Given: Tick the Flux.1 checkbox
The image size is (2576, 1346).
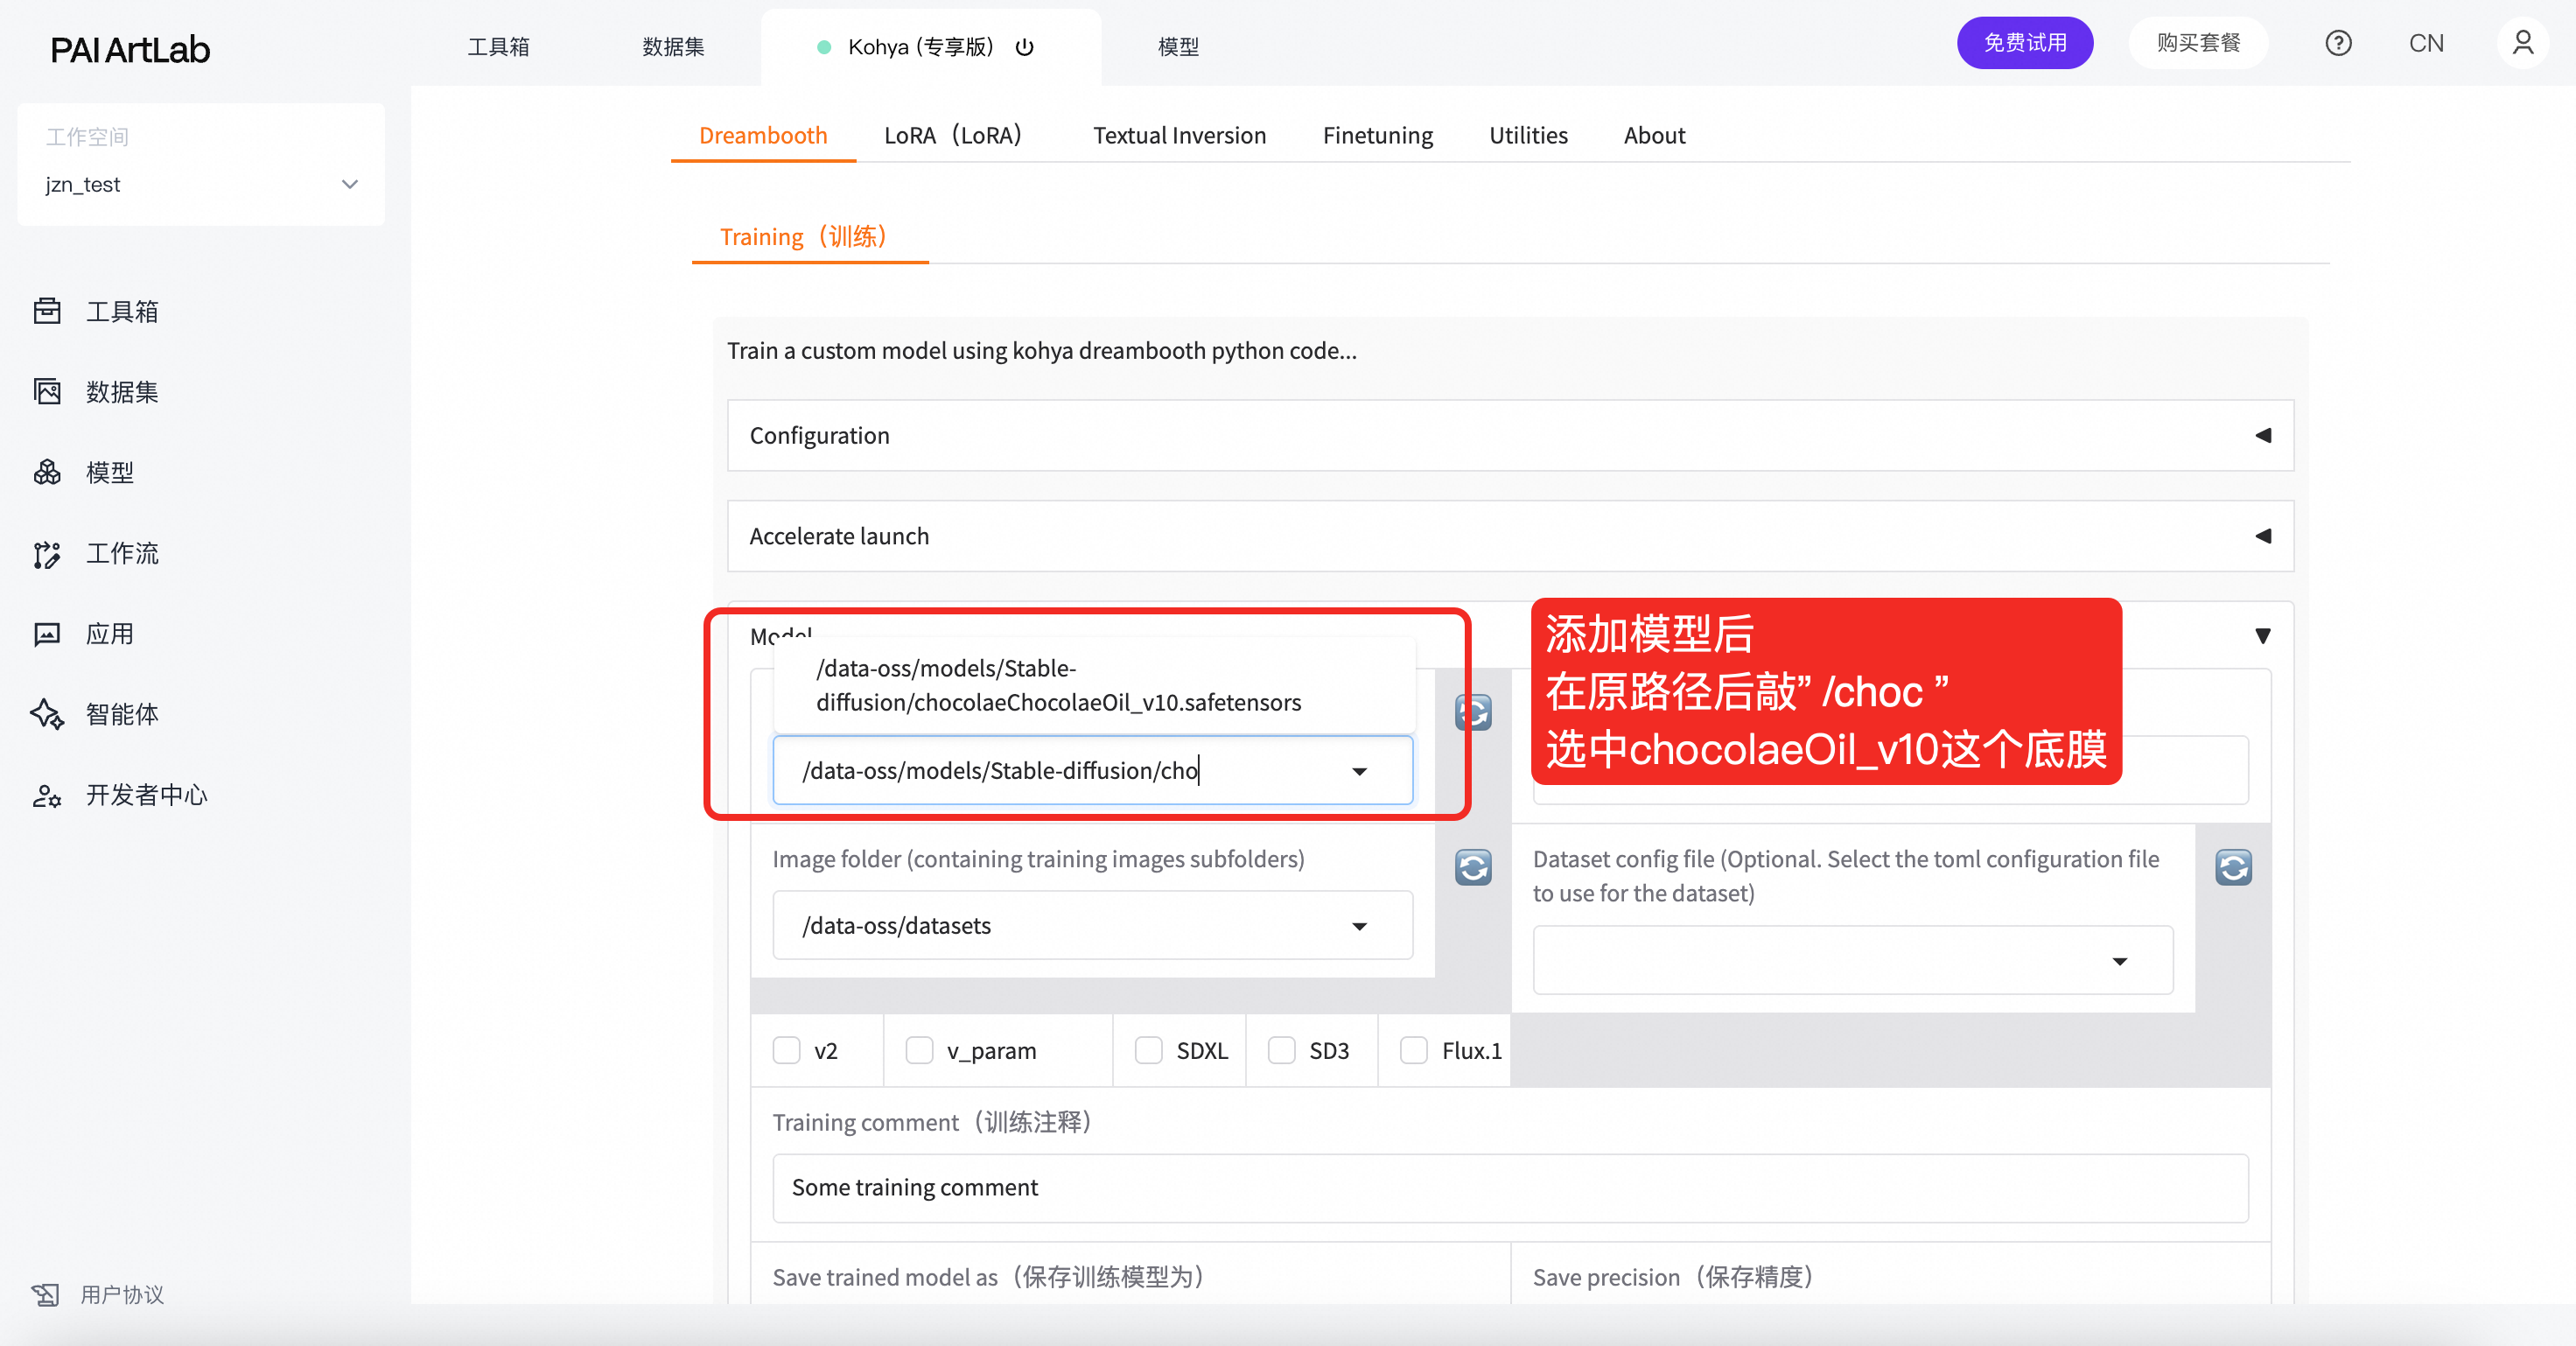Looking at the screenshot, I should pyautogui.click(x=1413, y=1050).
